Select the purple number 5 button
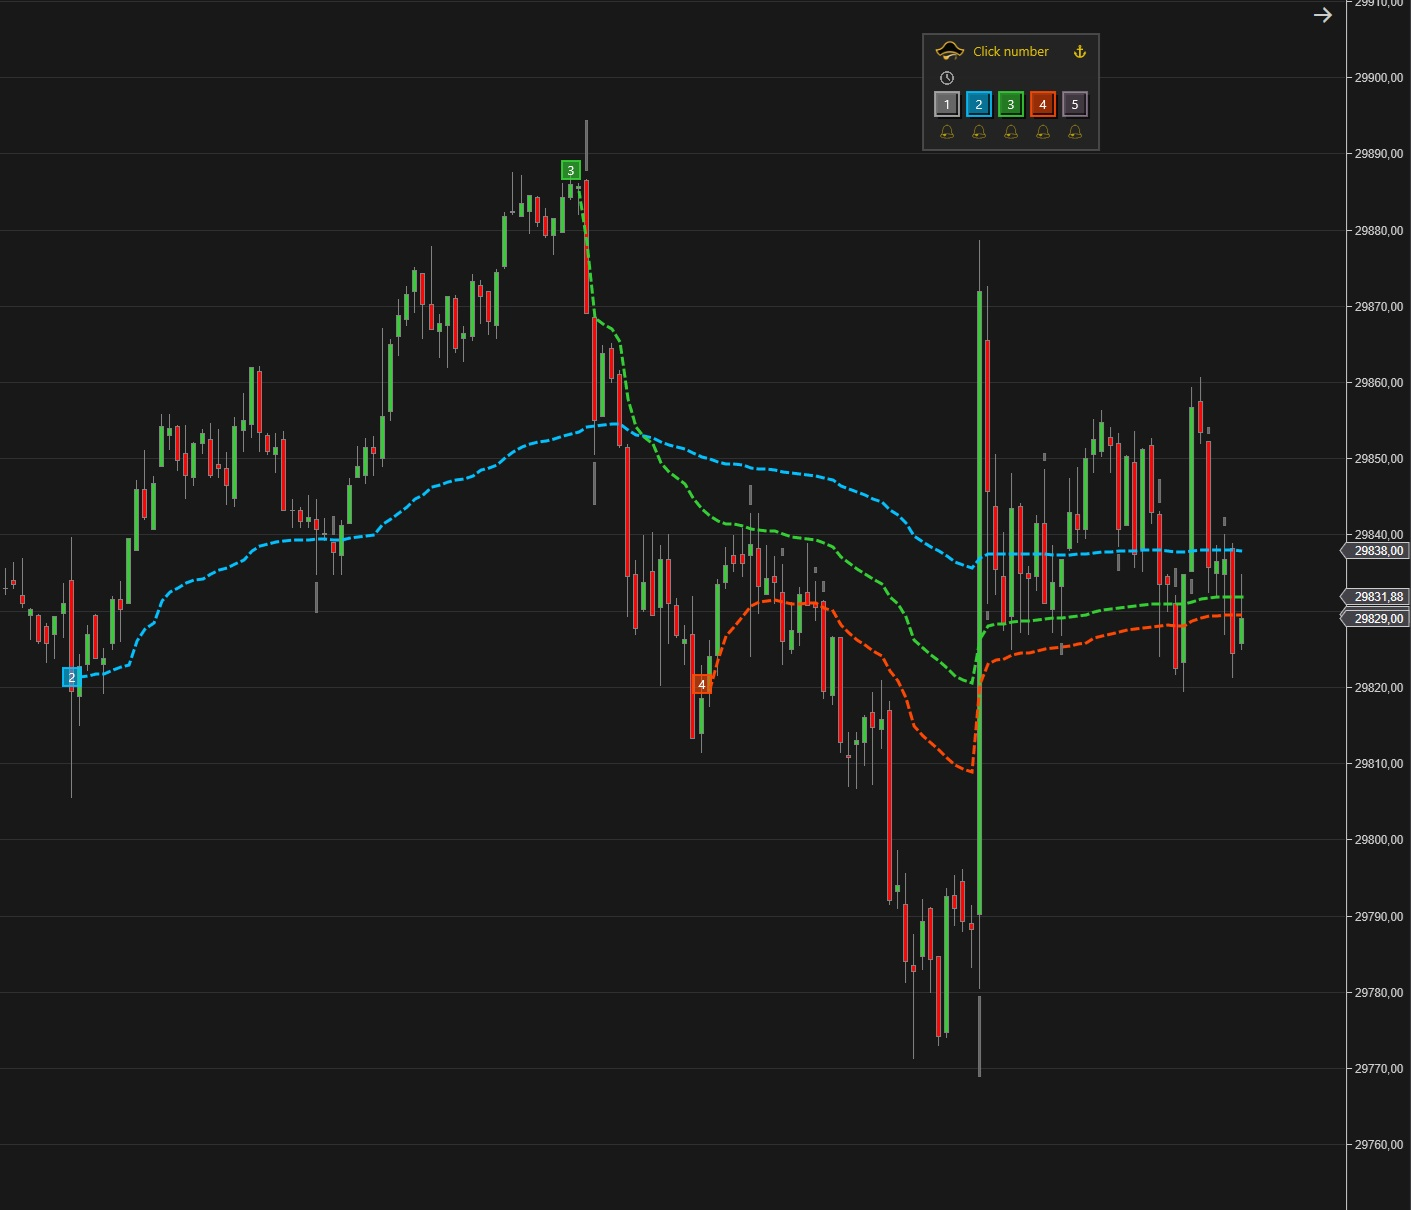The width and height of the screenshot is (1411, 1210). [x=1075, y=104]
